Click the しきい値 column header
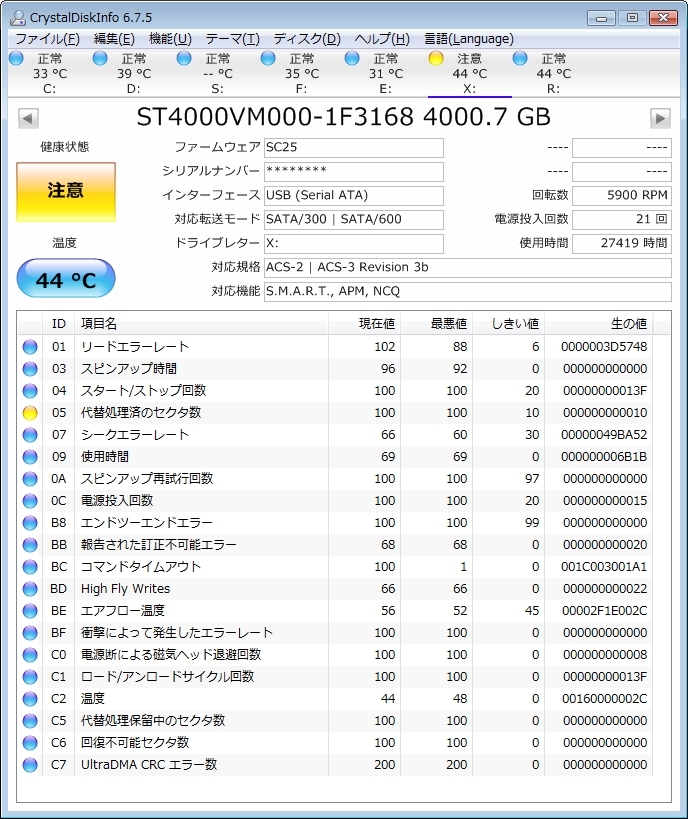Screen dimensions: 688x819 (x=508, y=324)
